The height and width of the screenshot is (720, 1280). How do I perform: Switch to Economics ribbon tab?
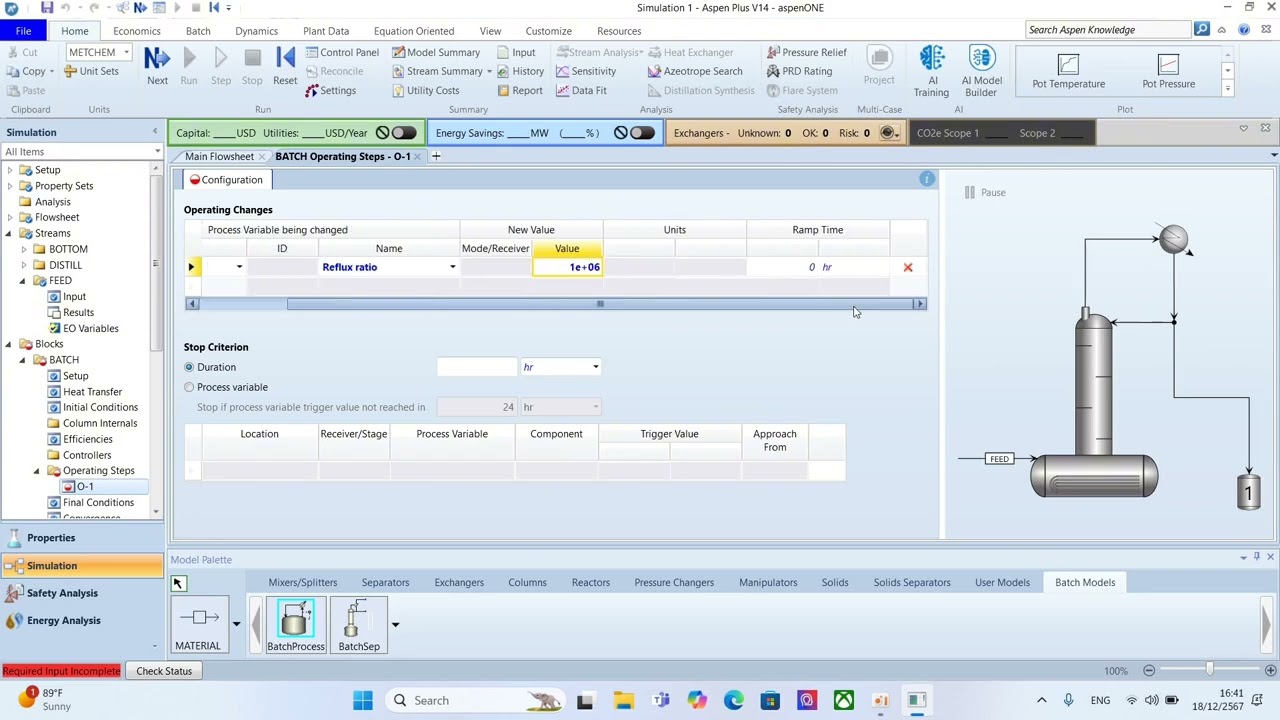click(136, 31)
